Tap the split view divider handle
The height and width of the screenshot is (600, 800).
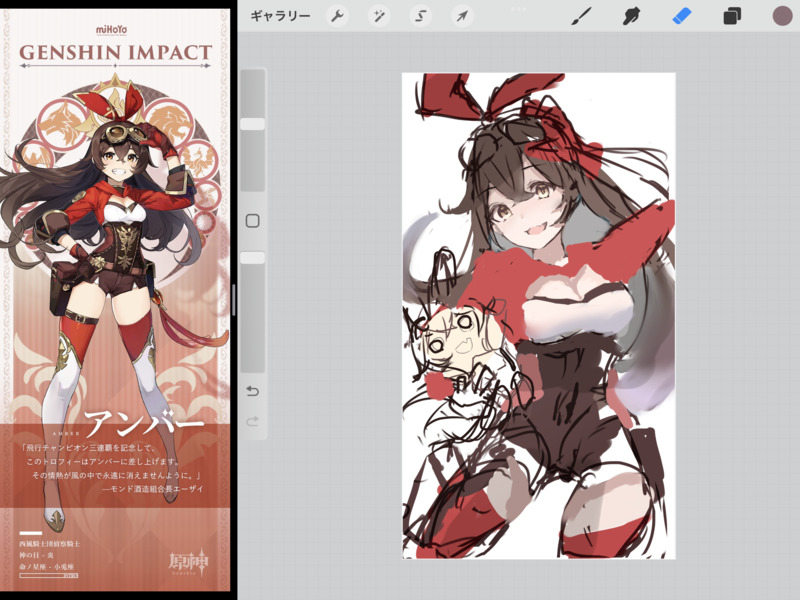click(x=234, y=300)
